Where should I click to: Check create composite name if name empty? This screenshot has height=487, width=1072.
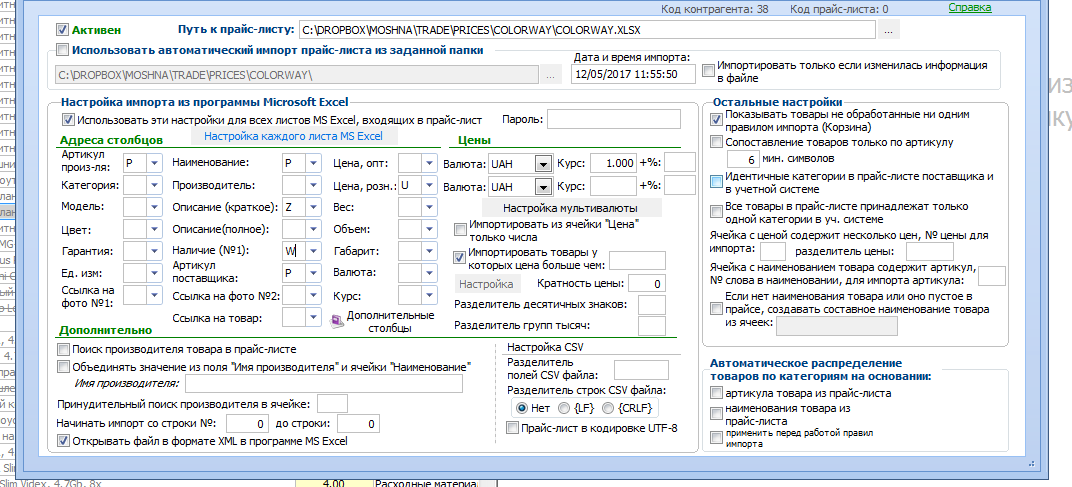point(716,309)
